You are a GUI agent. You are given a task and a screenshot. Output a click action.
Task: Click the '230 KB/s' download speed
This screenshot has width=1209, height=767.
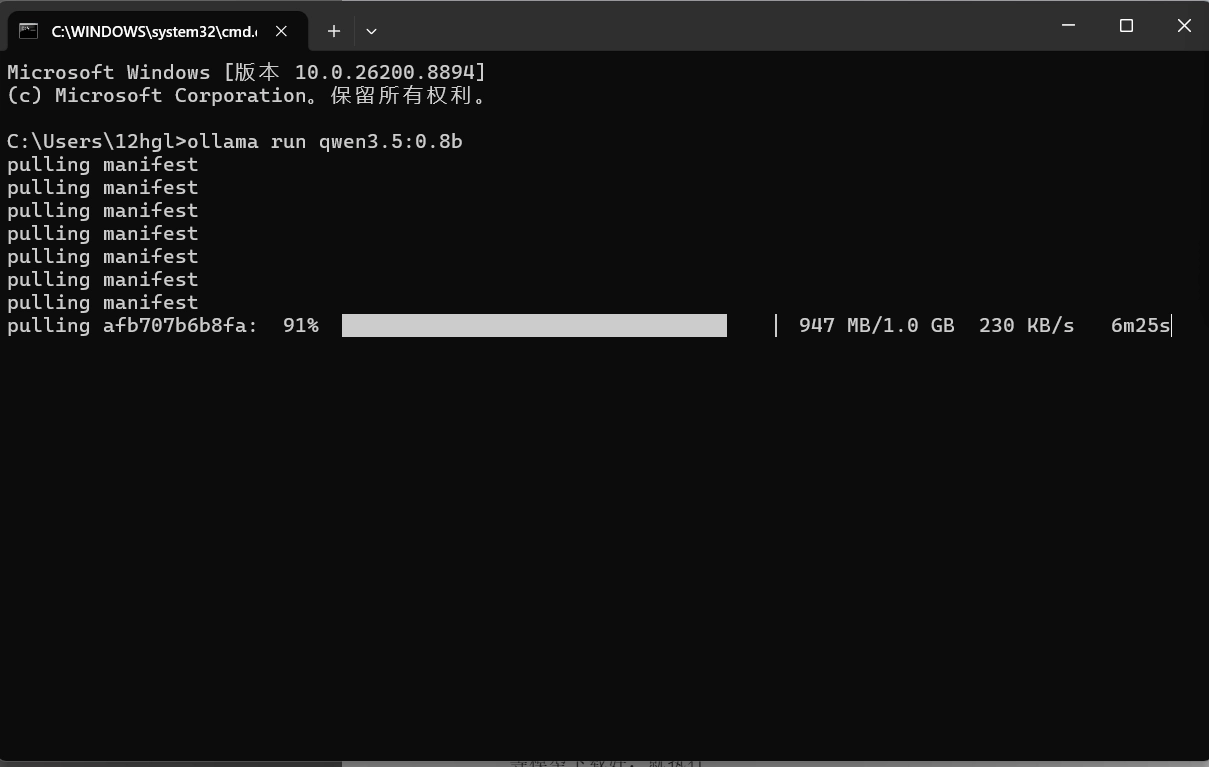[1027, 325]
